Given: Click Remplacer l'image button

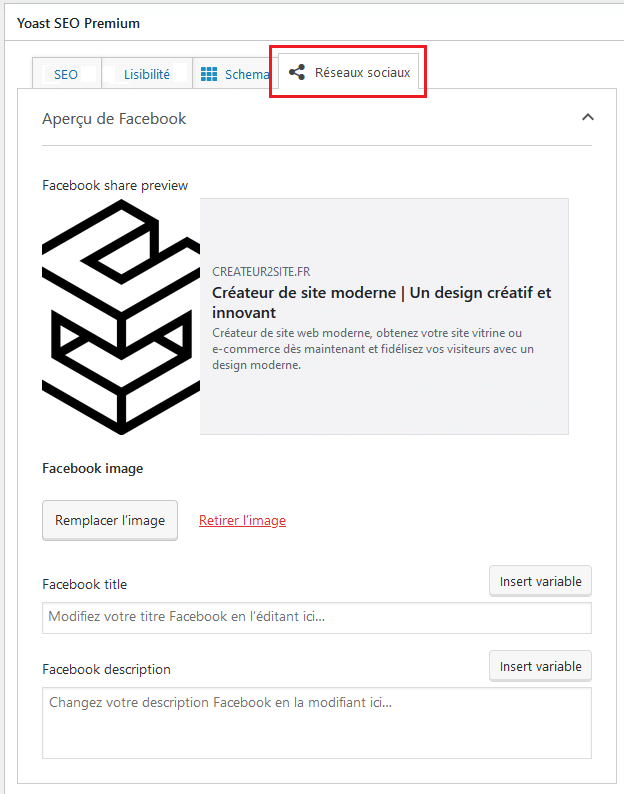Looking at the screenshot, I should click(110, 521).
